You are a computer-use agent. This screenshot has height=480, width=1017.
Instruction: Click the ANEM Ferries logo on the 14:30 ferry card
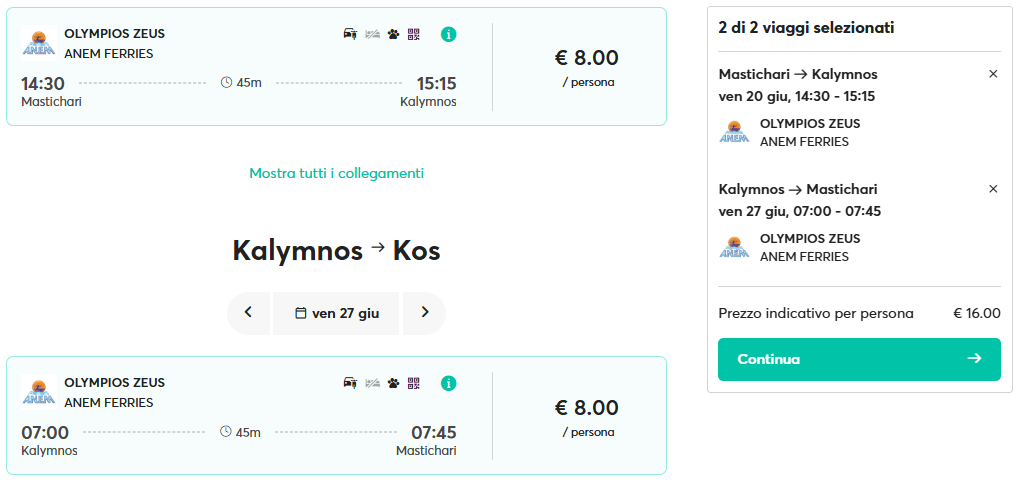[39, 43]
